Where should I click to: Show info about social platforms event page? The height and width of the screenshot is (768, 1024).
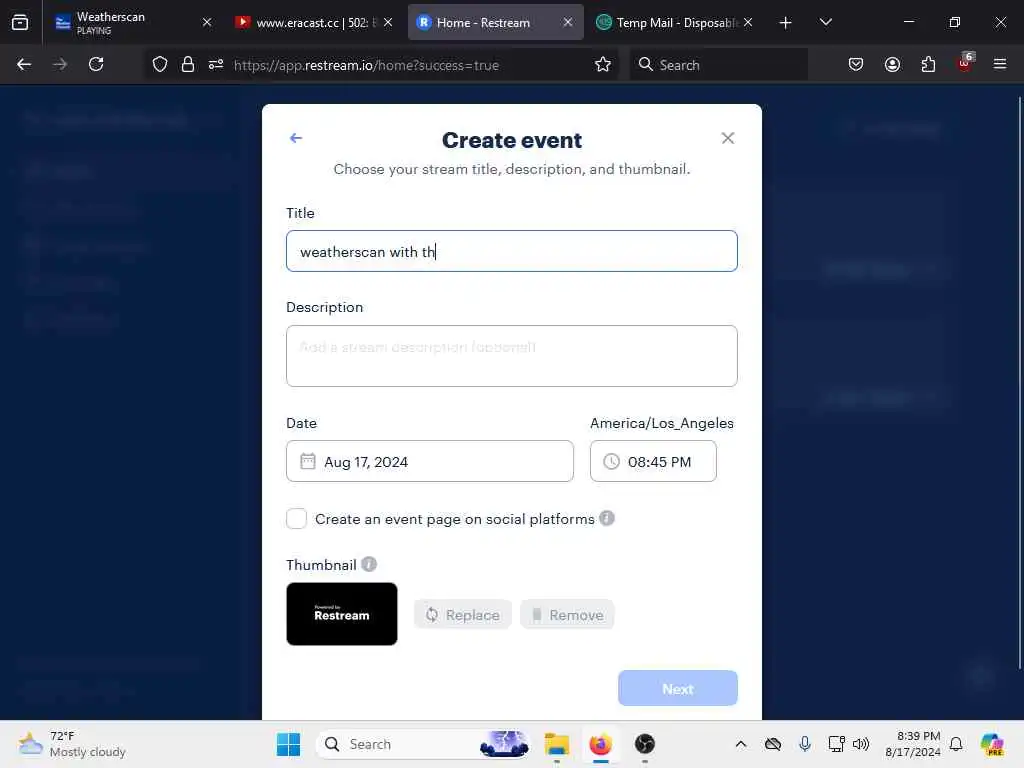coord(607,518)
